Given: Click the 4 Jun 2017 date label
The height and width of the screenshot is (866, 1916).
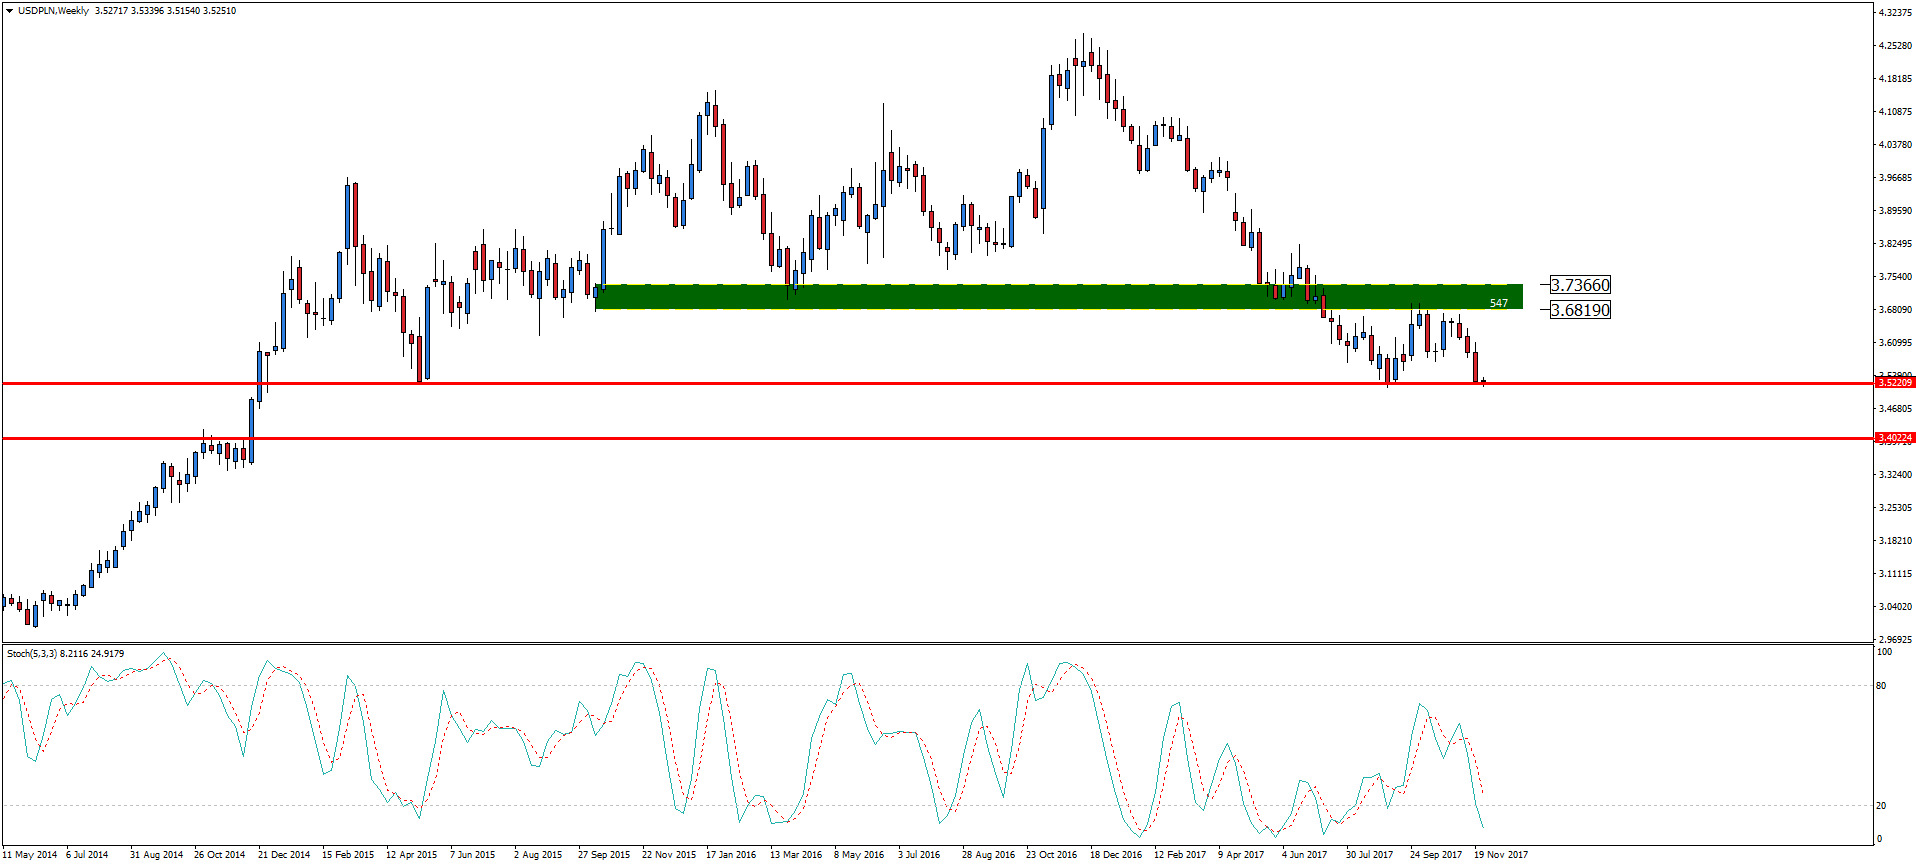Looking at the screenshot, I should [1305, 855].
